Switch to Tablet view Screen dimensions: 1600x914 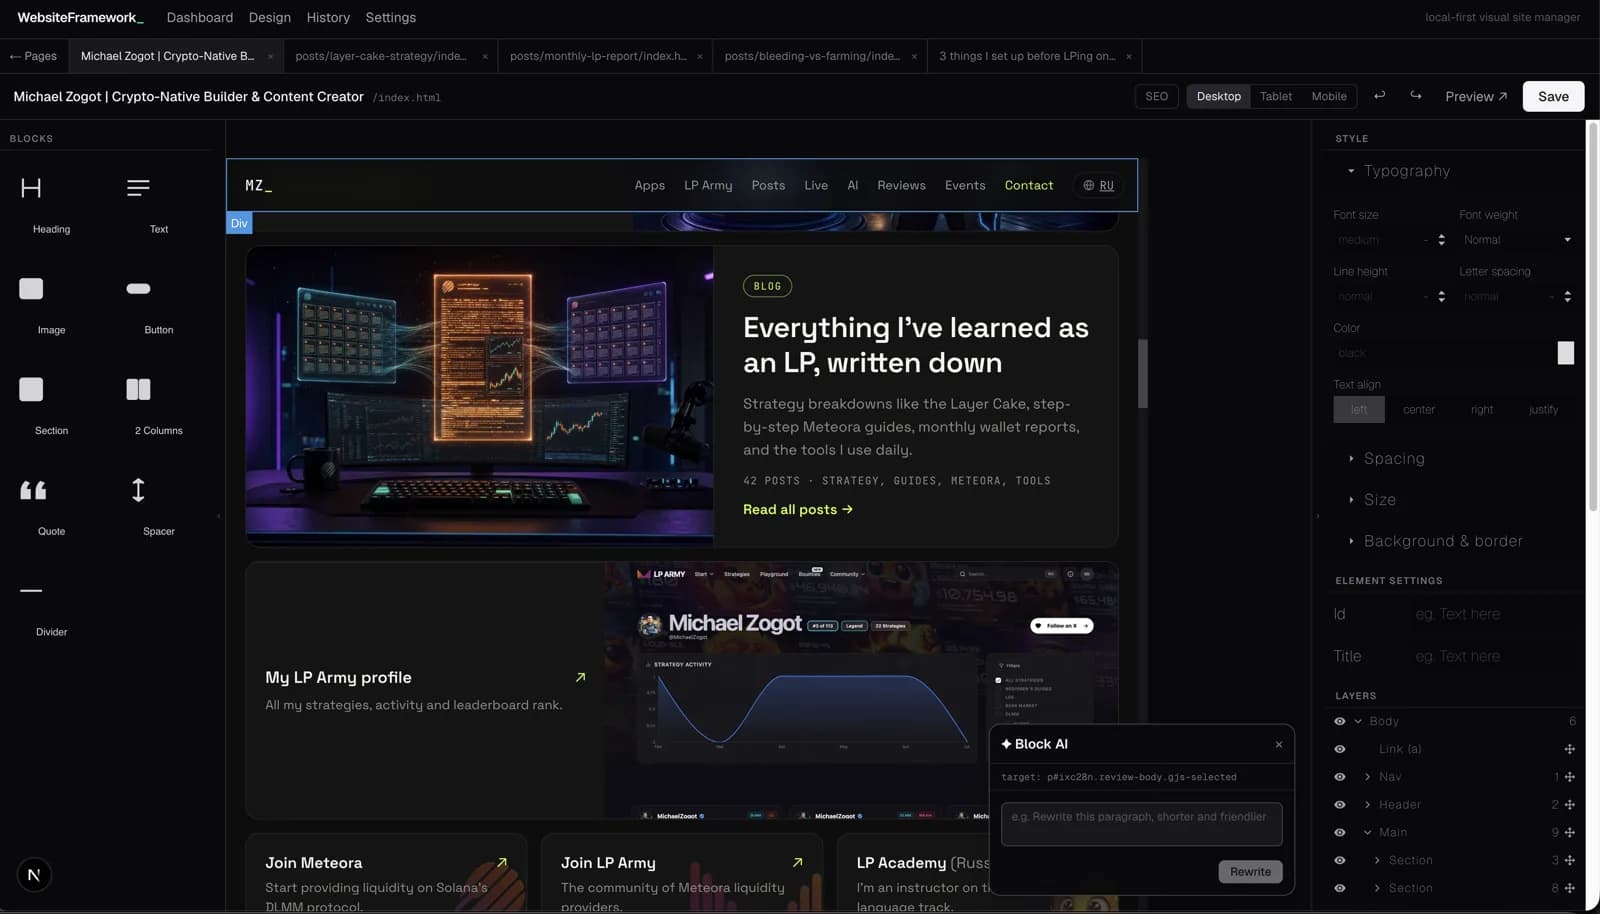pyautogui.click(x=1276, y=96)
